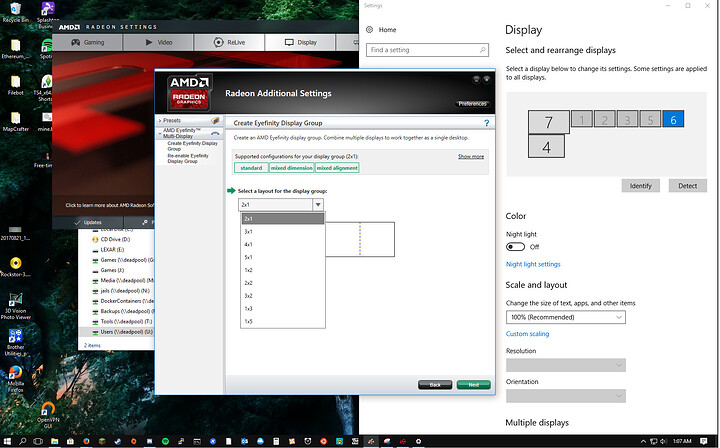Select the 1x3 layout option
The height and width of the screenshot is (448, 720).
(283, 308)
